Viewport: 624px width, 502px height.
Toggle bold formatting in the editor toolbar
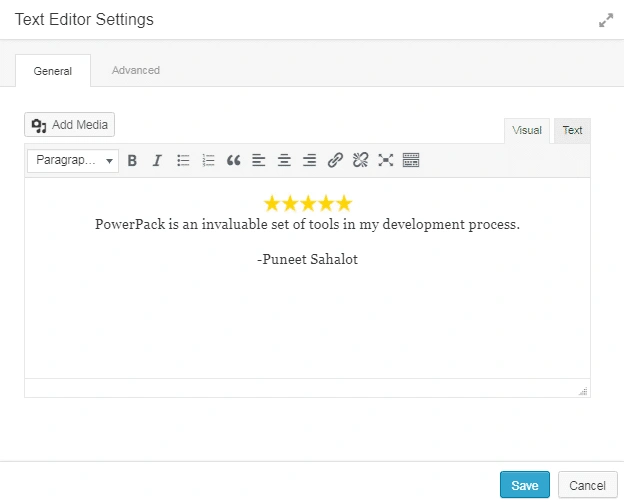[132, 160]
